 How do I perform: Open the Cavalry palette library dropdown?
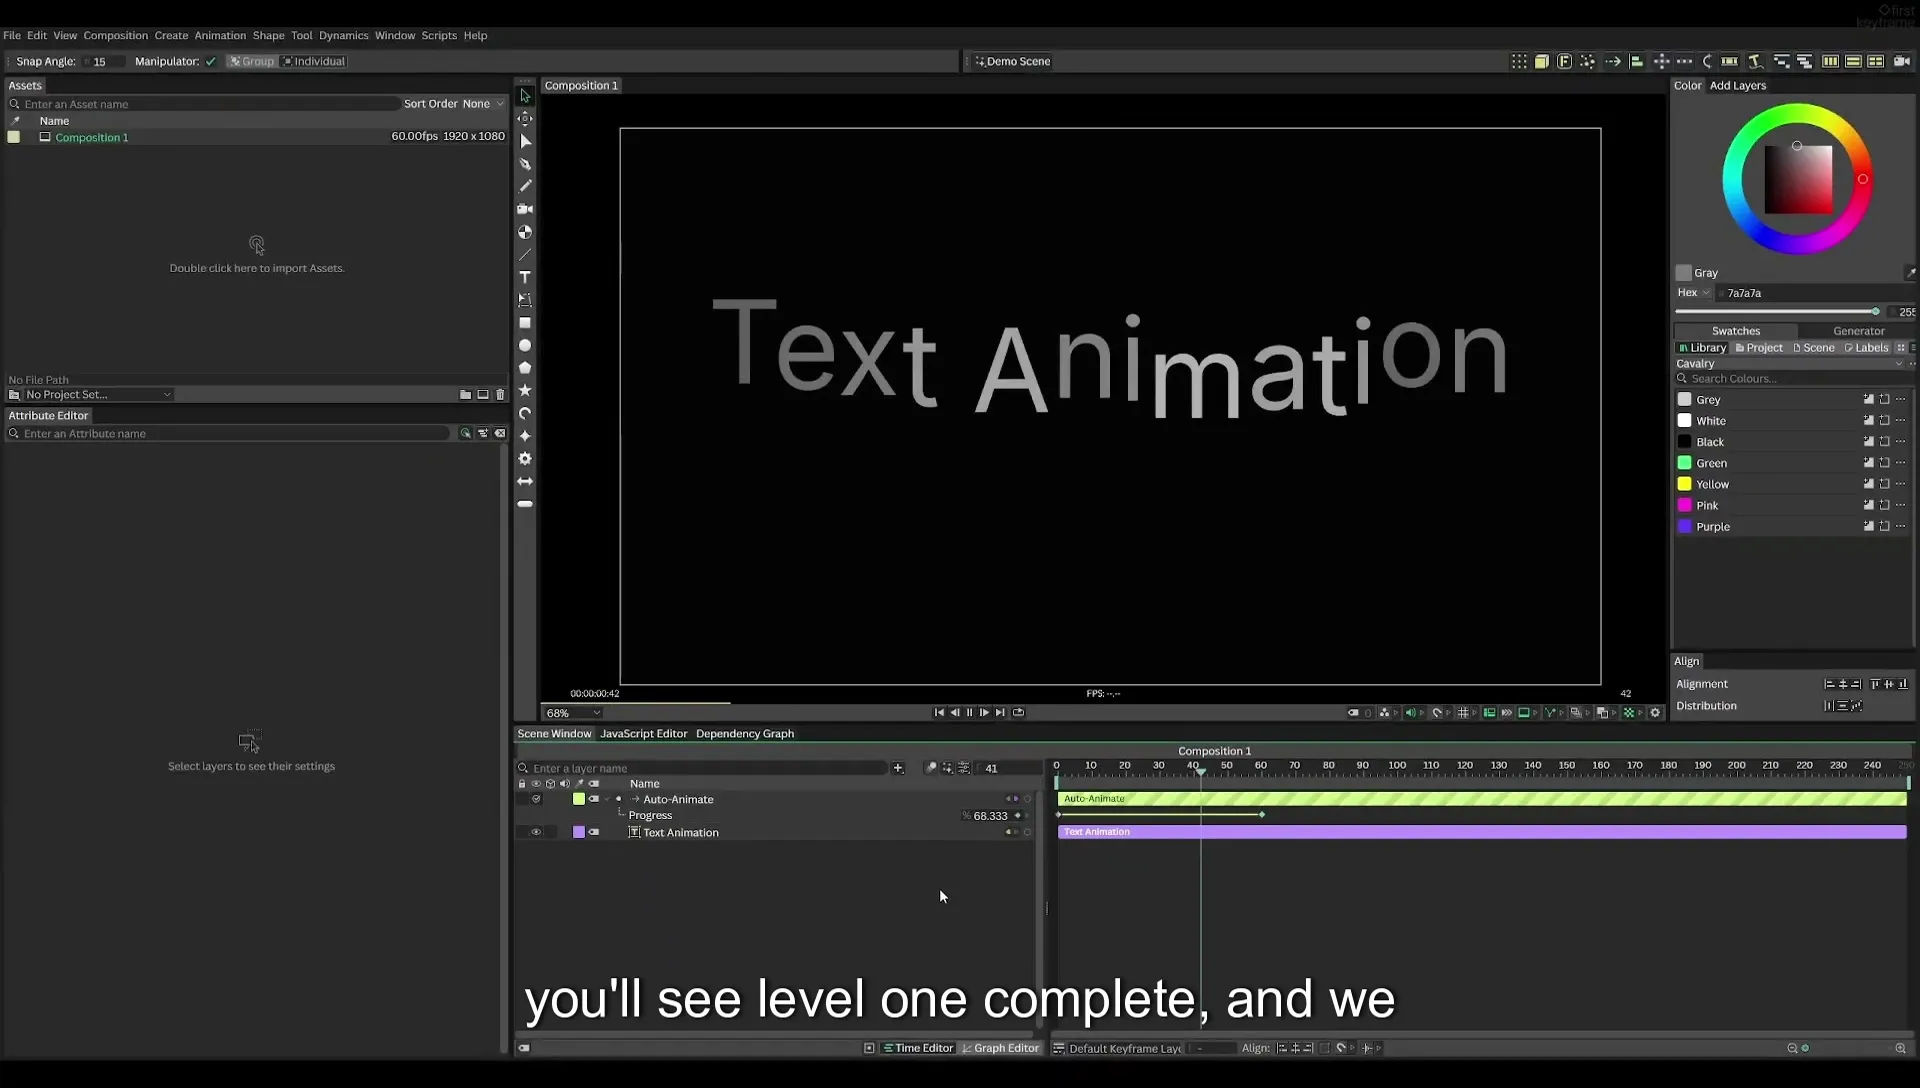click(1790, 364)
